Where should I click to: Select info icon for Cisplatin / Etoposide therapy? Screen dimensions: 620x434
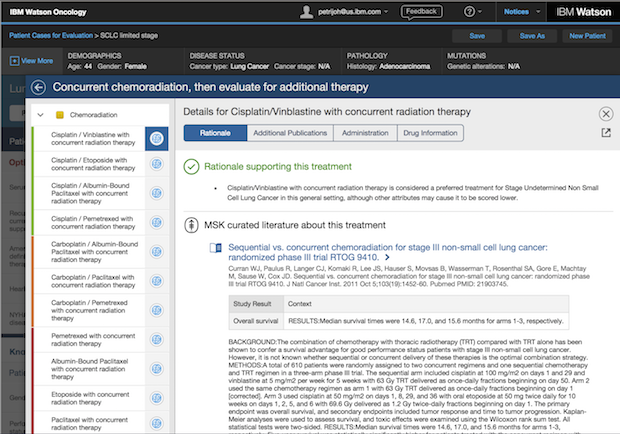[x=157, y=164]
